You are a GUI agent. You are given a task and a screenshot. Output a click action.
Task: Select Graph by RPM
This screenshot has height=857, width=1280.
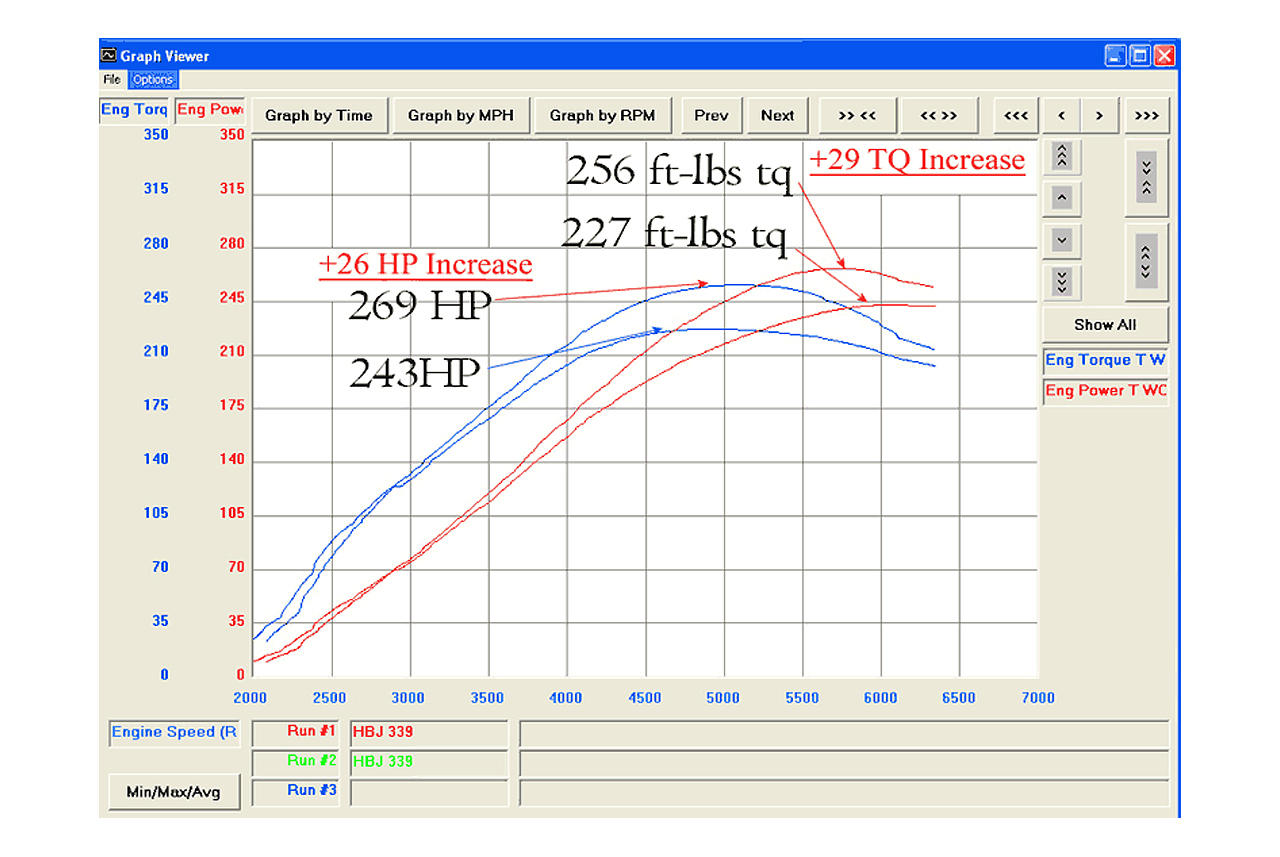602,115
